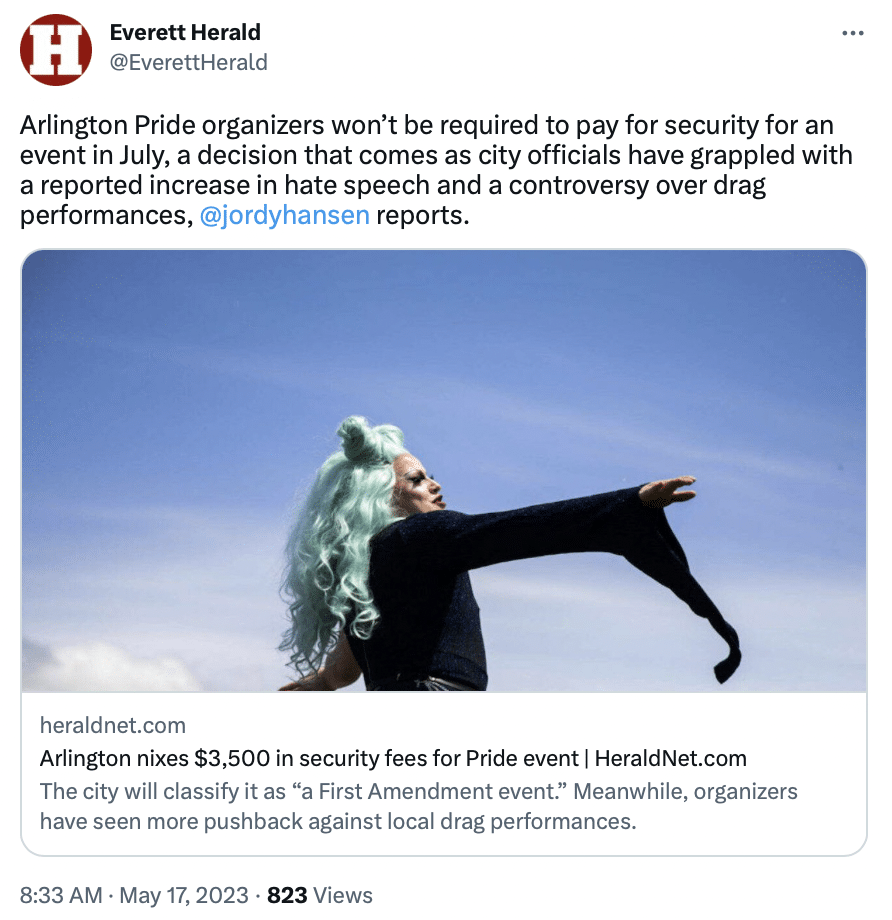Open the three-dot more options menu
Image resolution: width=892 pixels, height=920 pixels.
tap(852, 33)
